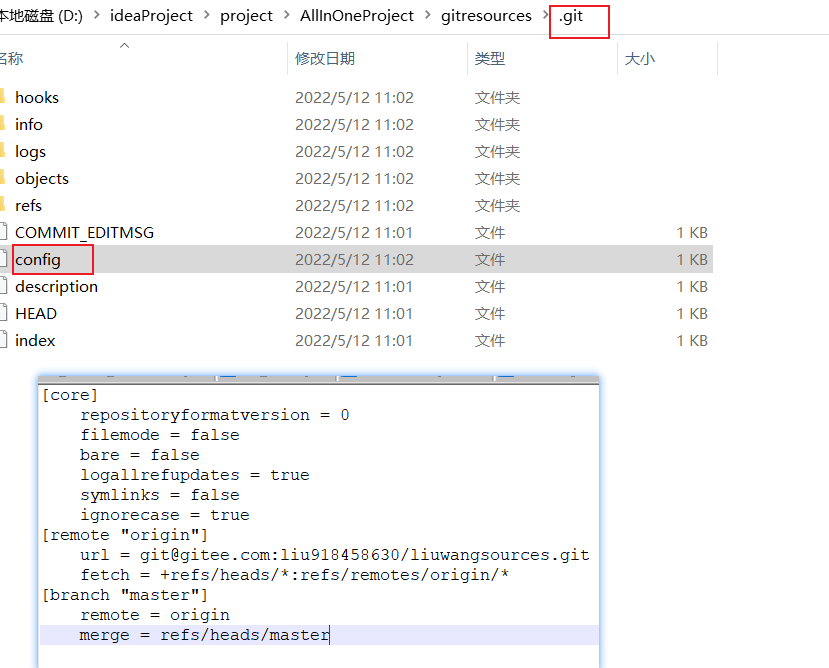Image resolution: width=829 pixels, height=668 pixels.
Task: Click the gitee url line in editor
Action: point(335,555)
